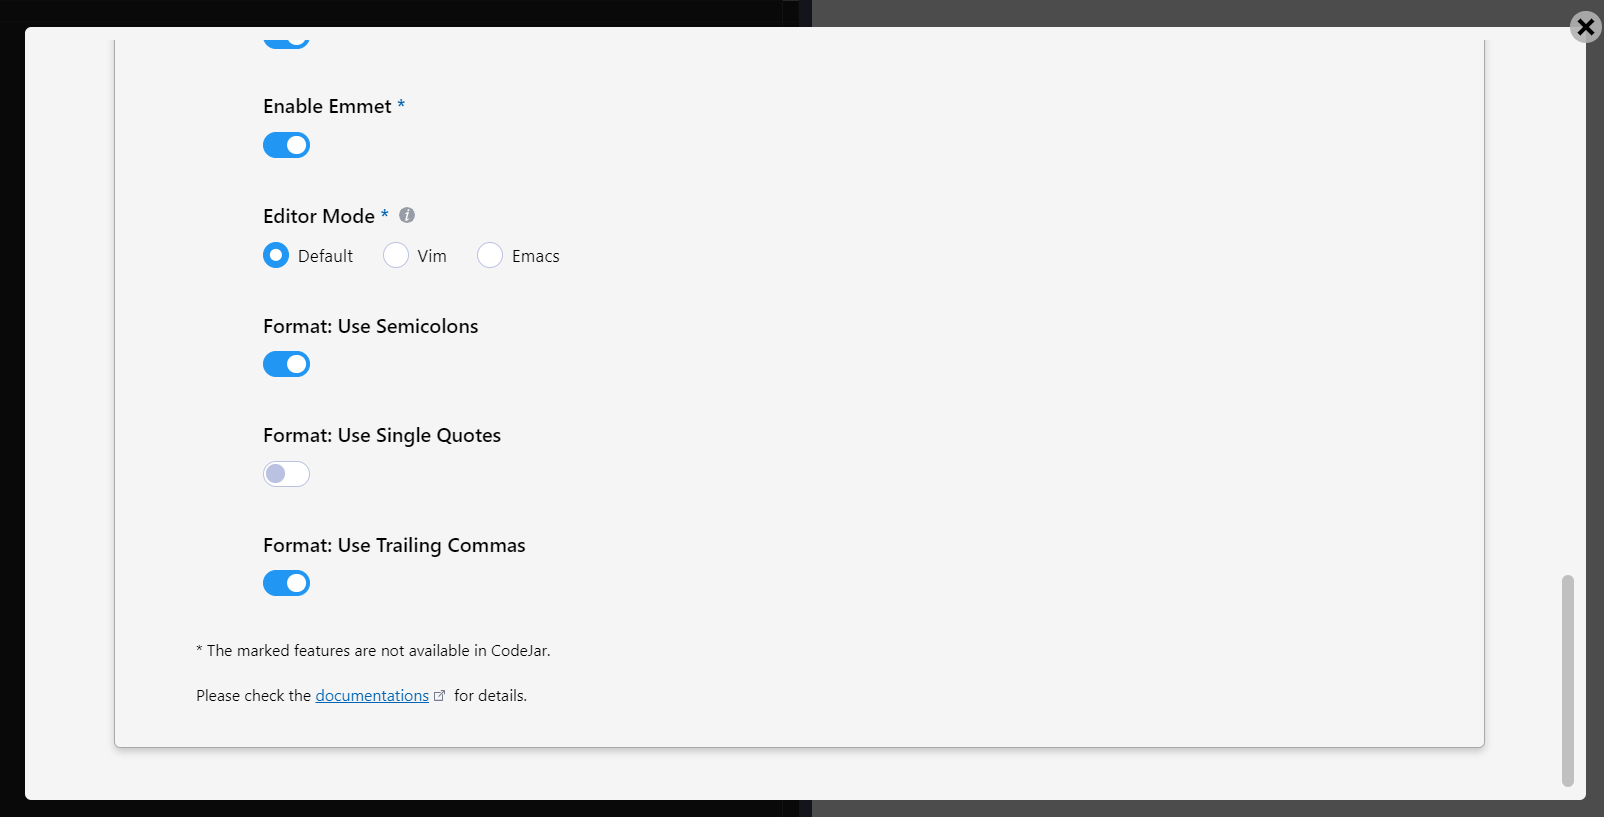
Task: Click the Editor Mode heading label
Action: click(319, 217)
